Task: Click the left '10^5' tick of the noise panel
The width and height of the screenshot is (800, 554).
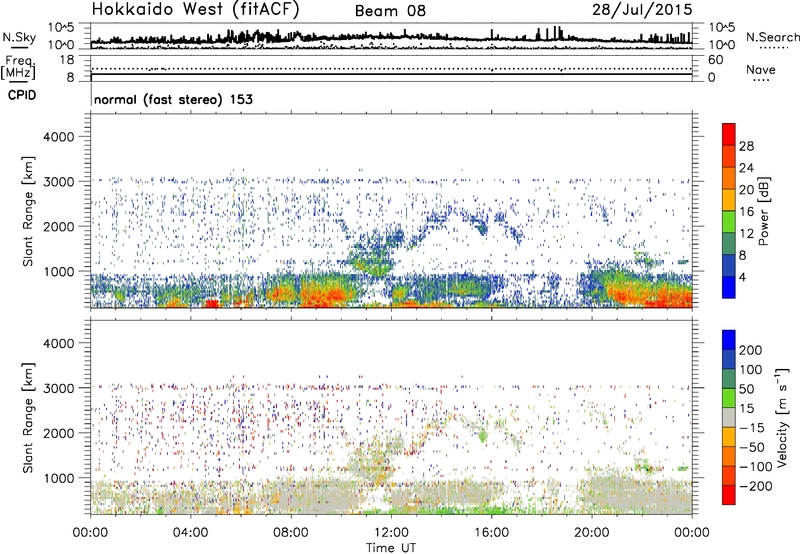Action: 61,28
